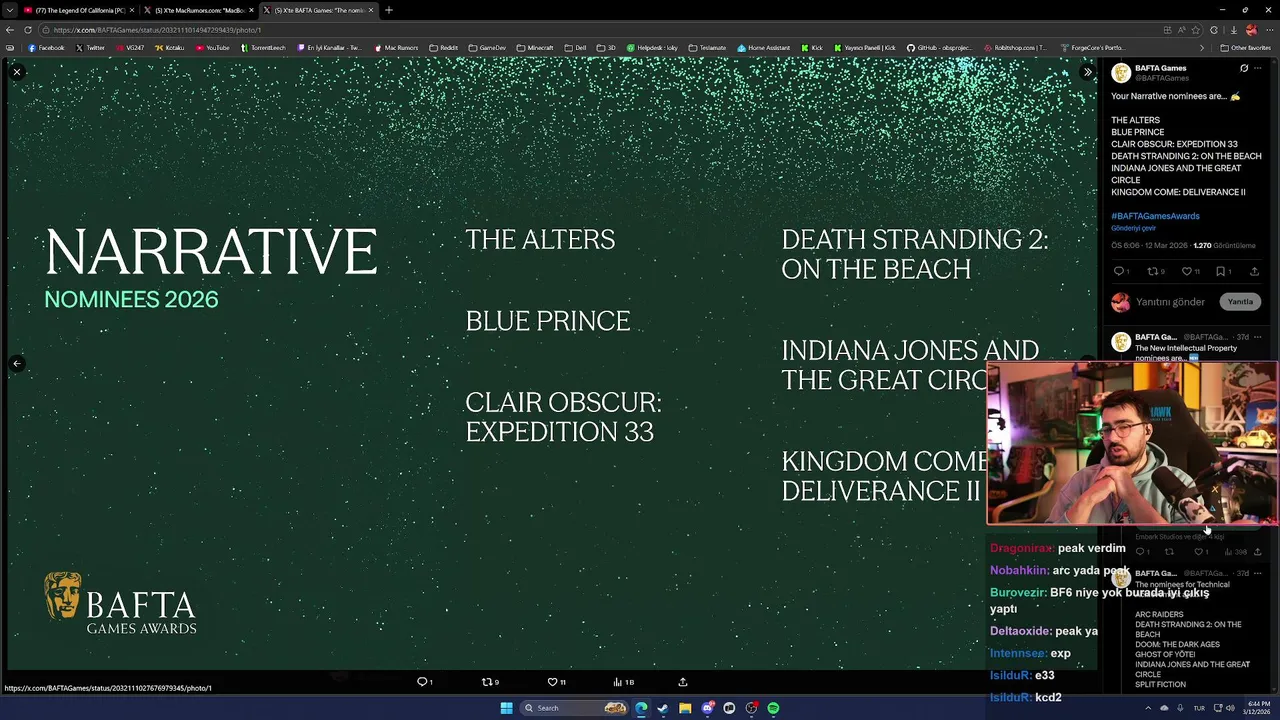Viewport: 1280px width, 720px height.
Task: Open Spotify from taskbar
Action: (773, 708)
